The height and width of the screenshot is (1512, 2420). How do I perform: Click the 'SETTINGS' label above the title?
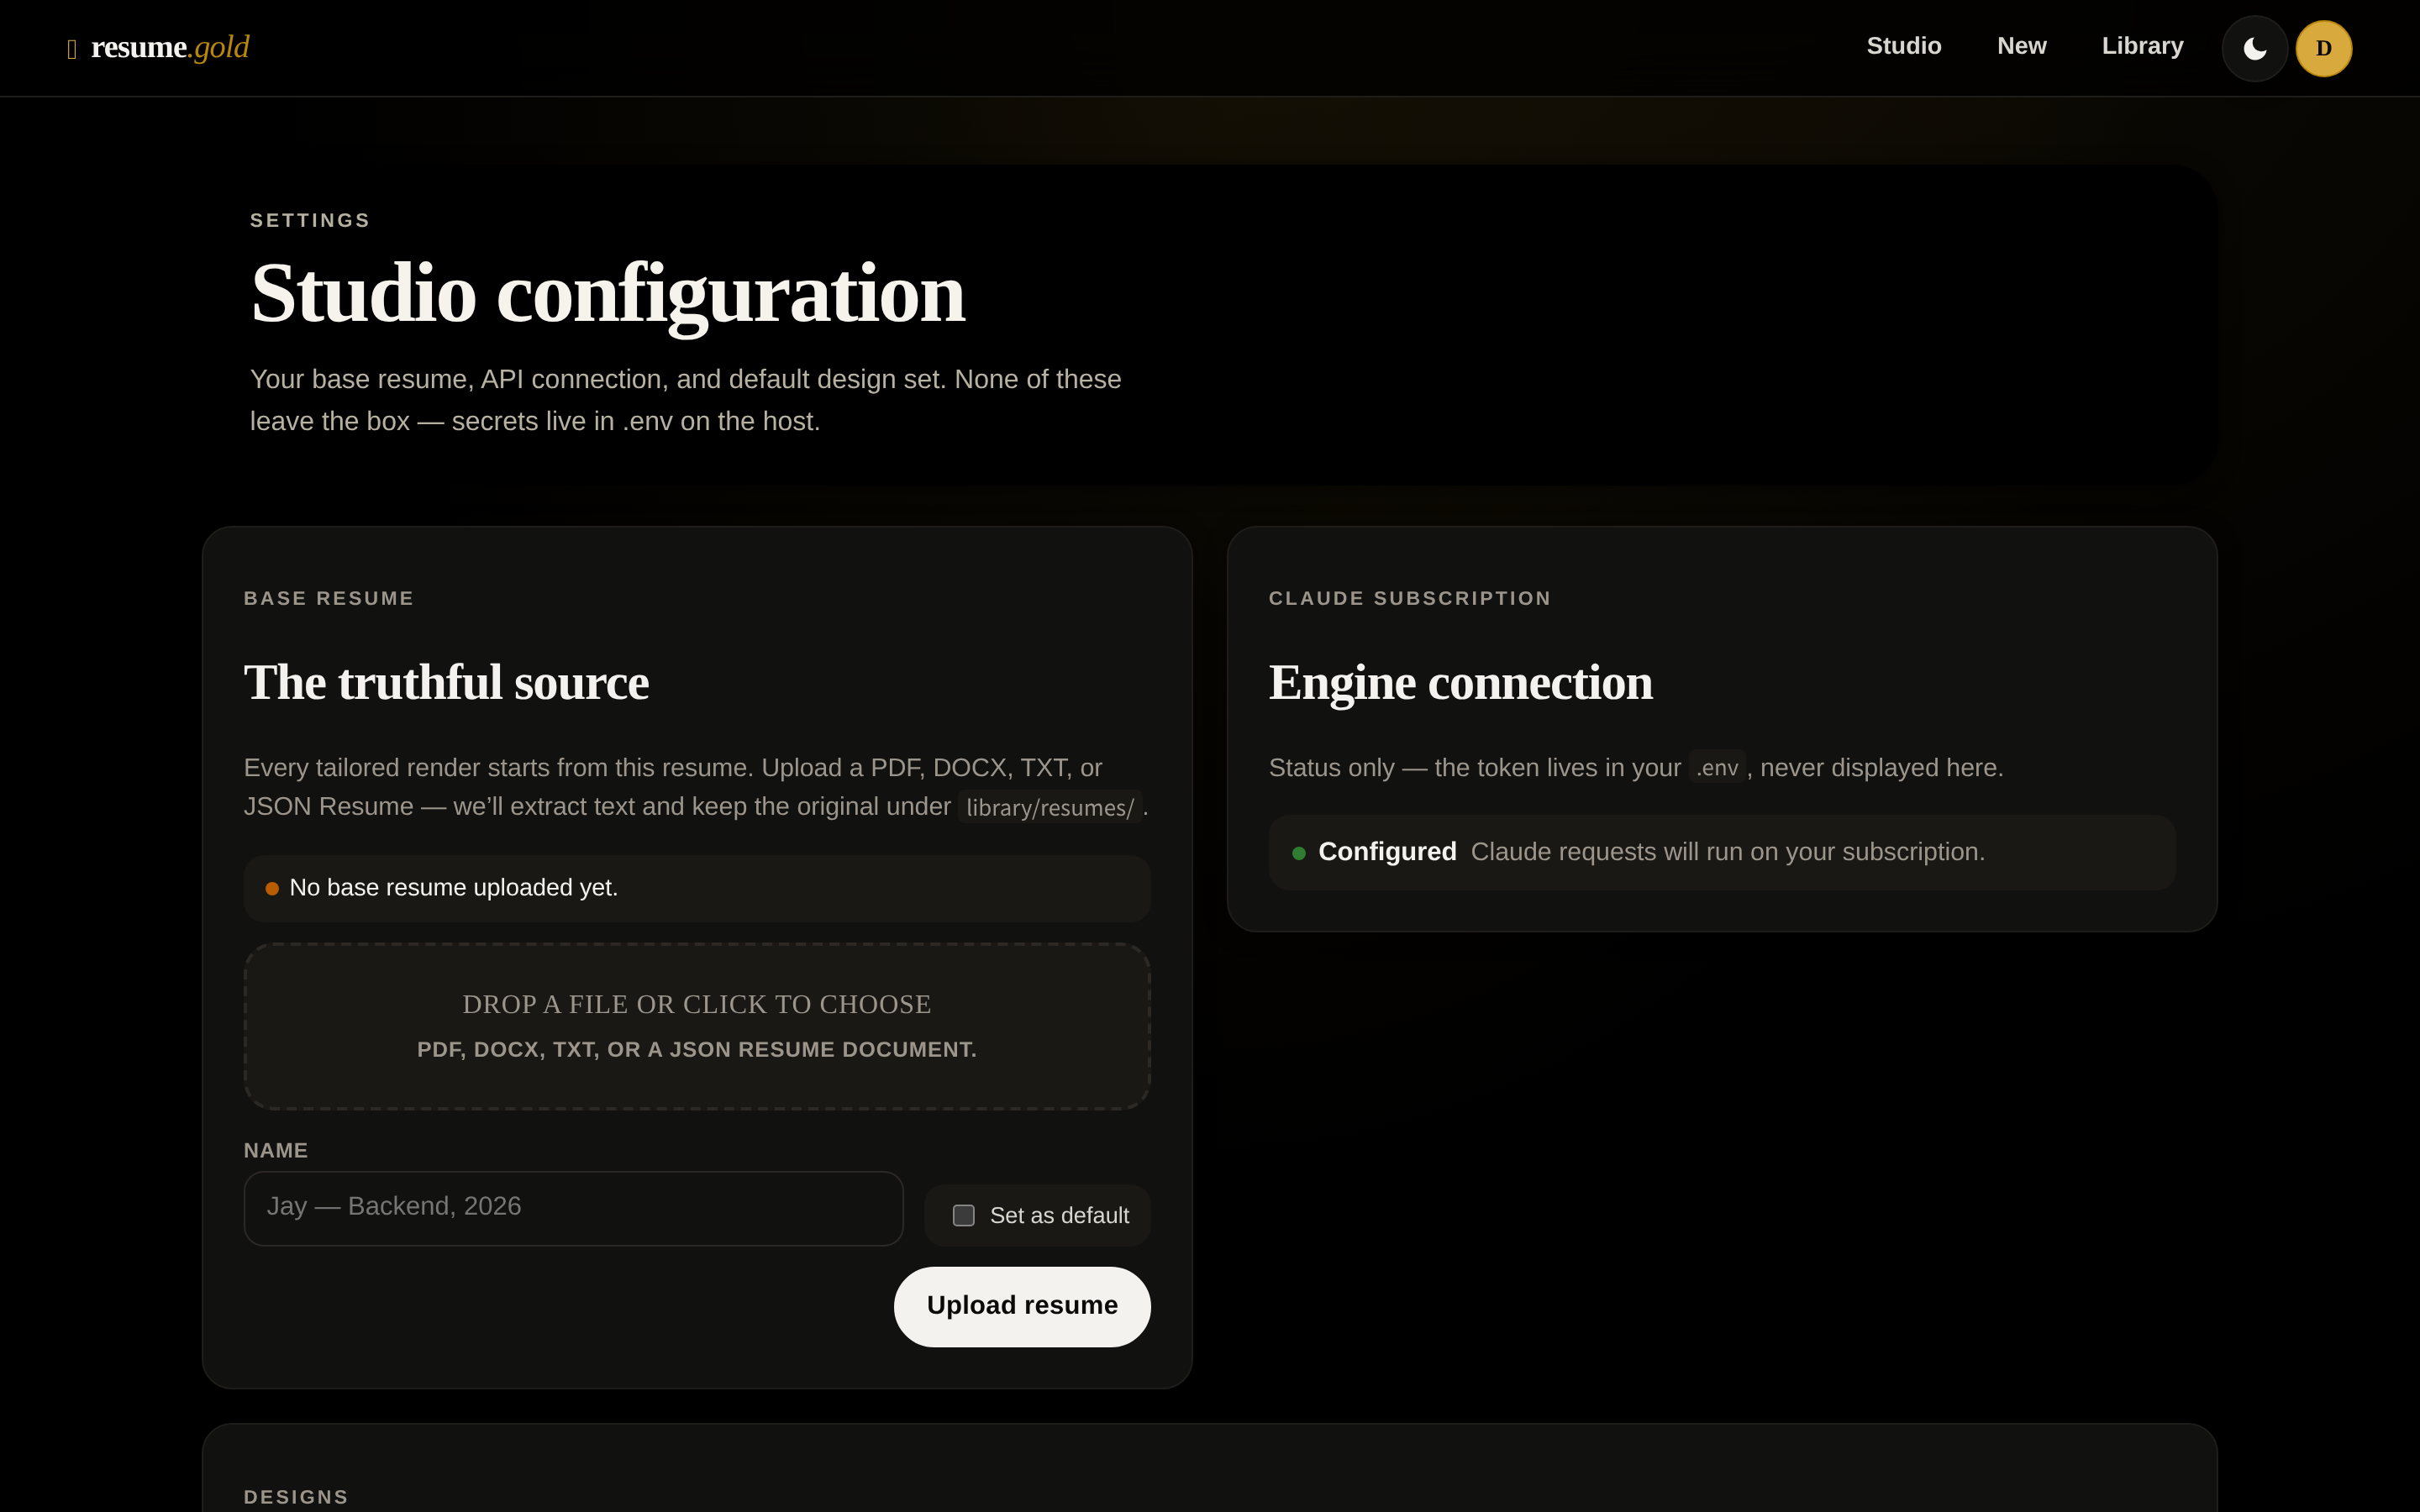pos(310,220)
